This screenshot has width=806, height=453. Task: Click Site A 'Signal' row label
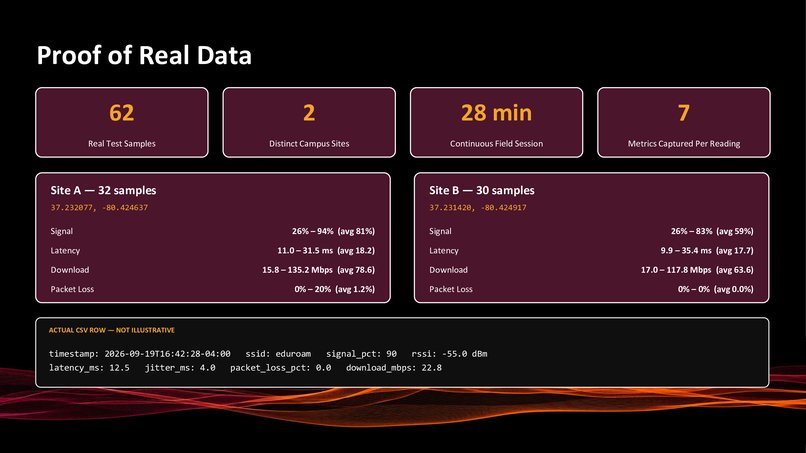click(62, 231)
